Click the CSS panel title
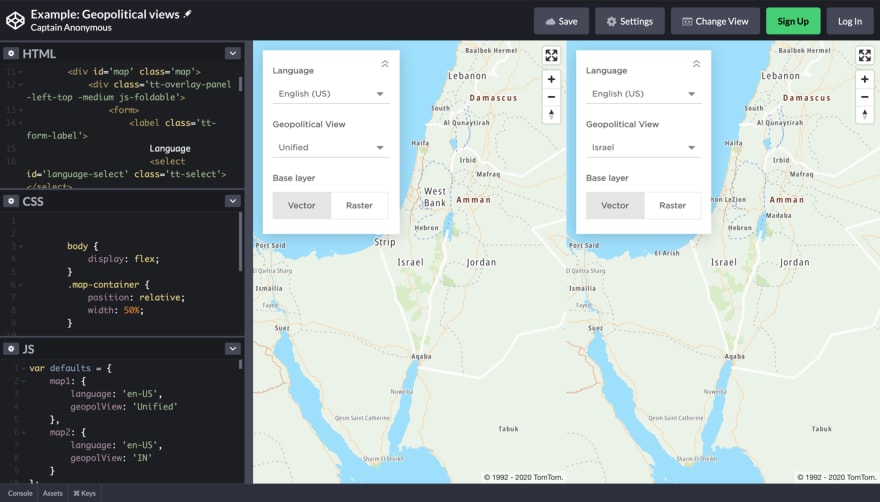 pos(33,202)
